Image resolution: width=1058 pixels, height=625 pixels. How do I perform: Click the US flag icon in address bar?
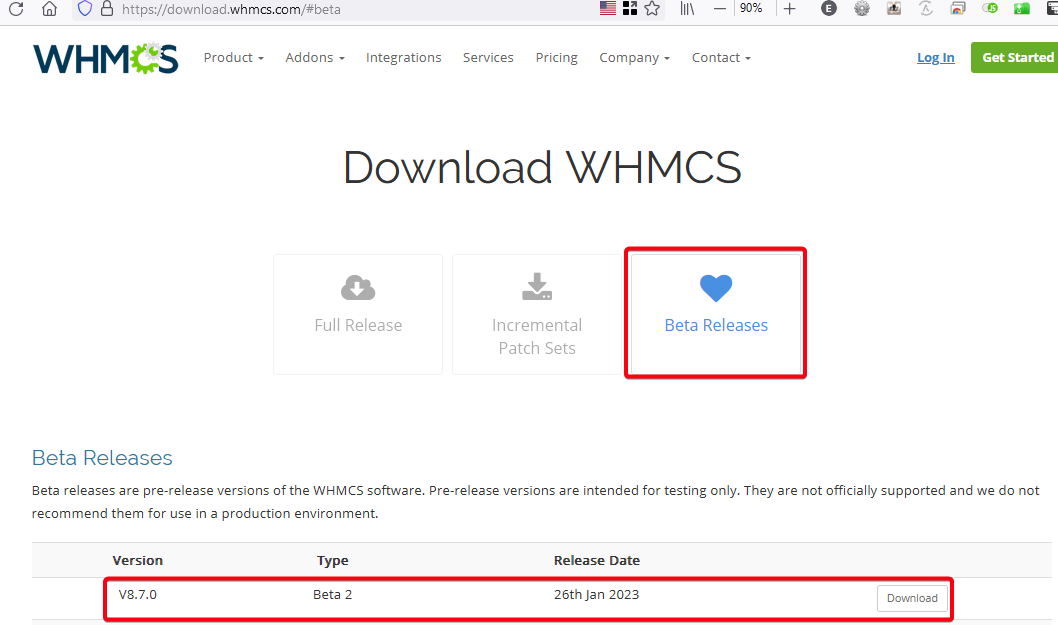608,8
